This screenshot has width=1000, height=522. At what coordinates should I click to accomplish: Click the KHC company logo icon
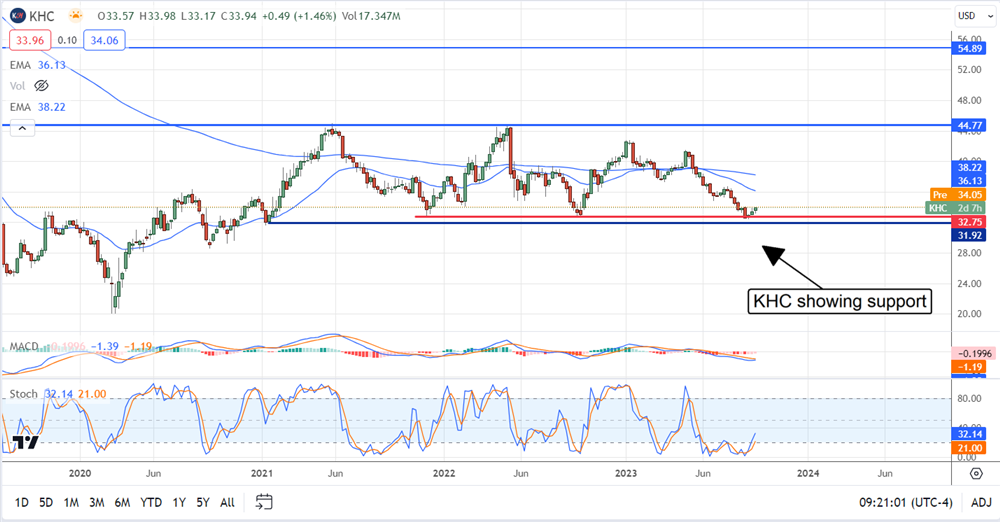click(18, 15)
